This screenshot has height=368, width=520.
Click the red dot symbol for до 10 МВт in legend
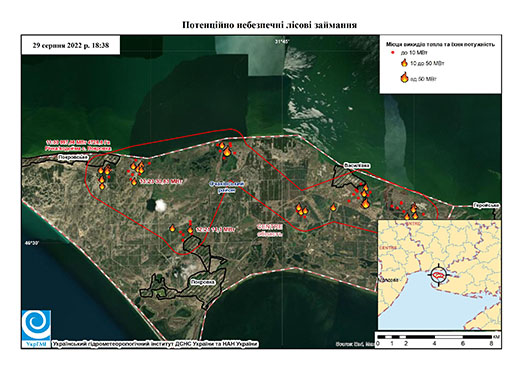[x=393, y=53]
